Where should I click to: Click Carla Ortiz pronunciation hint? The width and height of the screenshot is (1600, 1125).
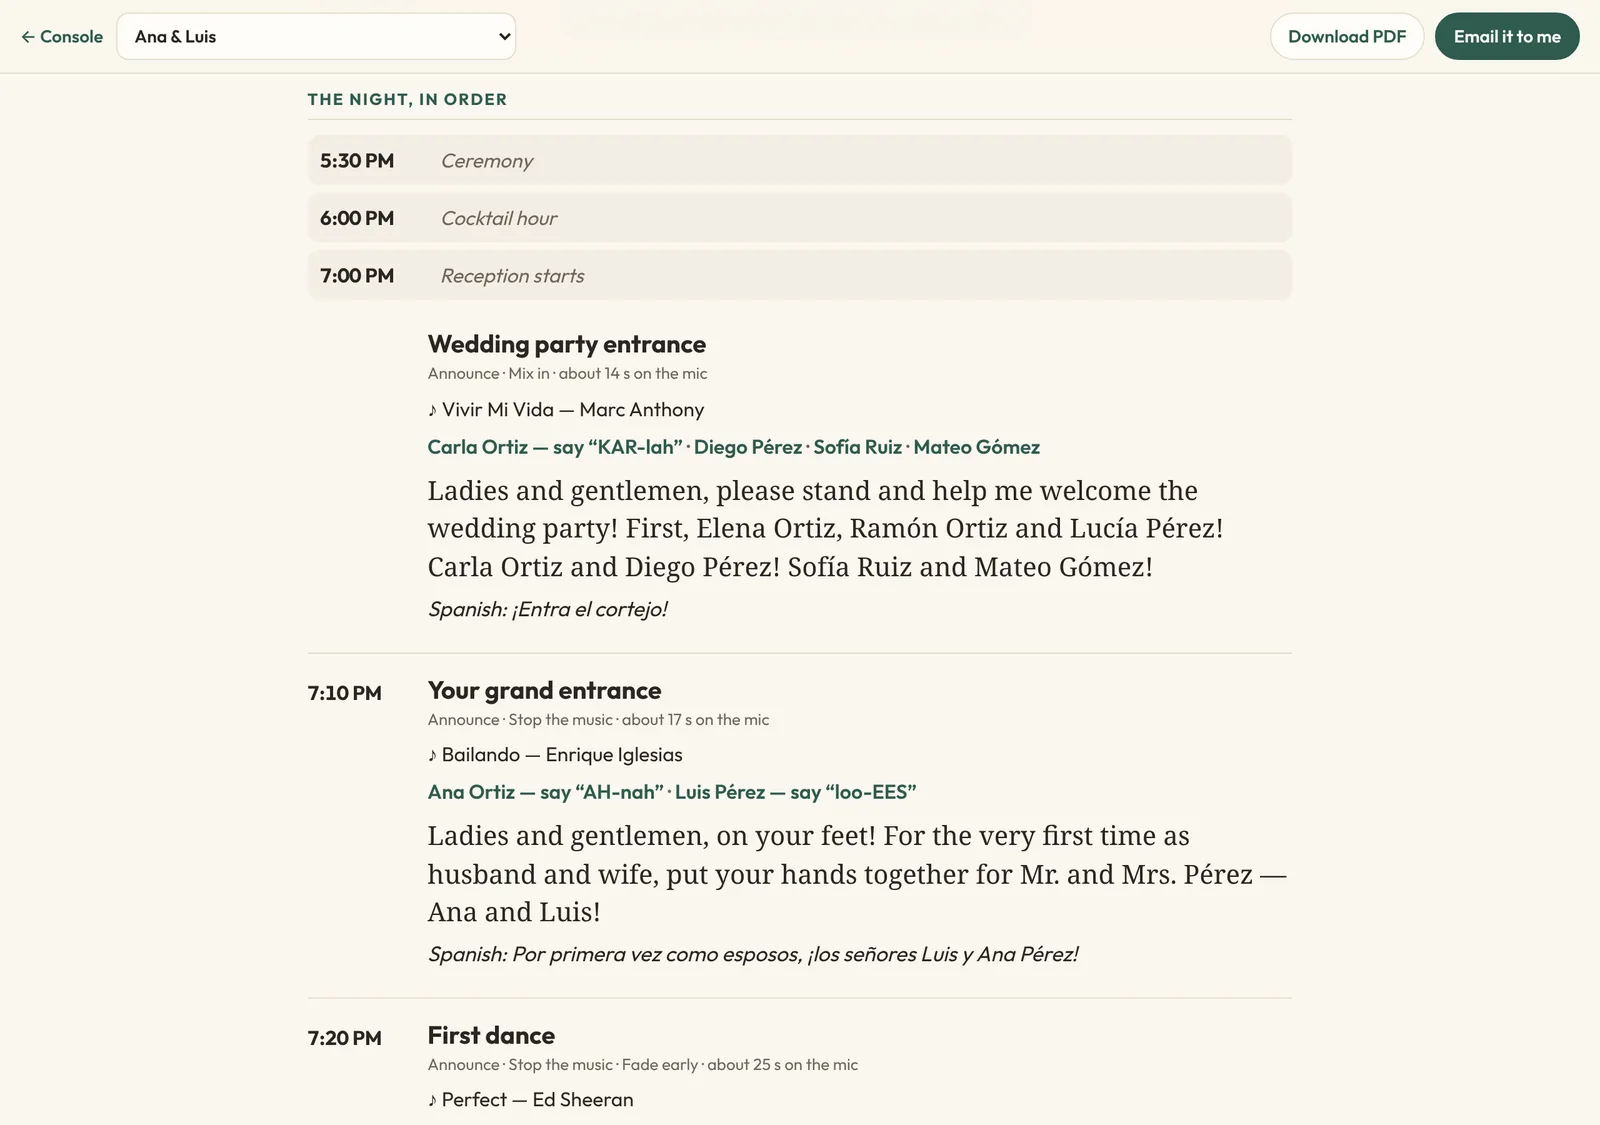pyautogui.click(x=555, y=447)
